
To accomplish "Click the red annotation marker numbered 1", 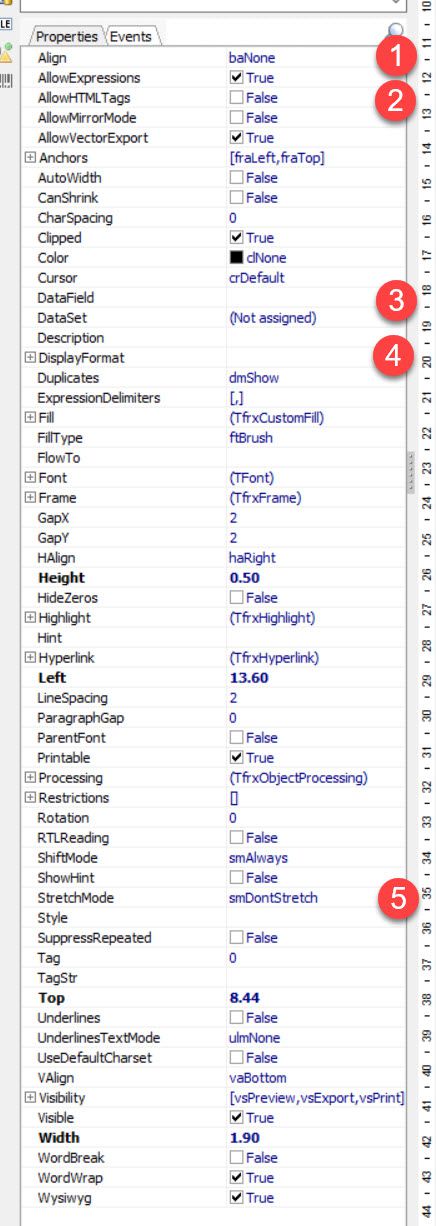I will click(397, 58).
